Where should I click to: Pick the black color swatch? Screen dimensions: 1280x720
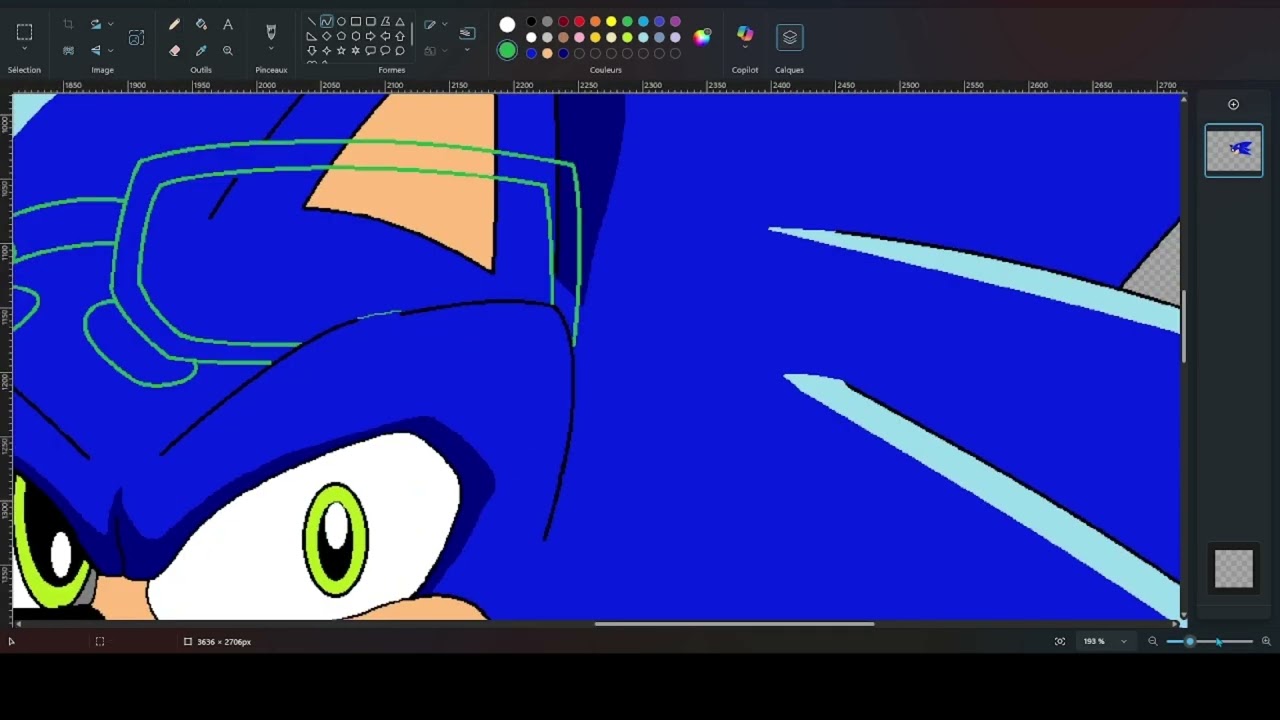tap(531, 21)
